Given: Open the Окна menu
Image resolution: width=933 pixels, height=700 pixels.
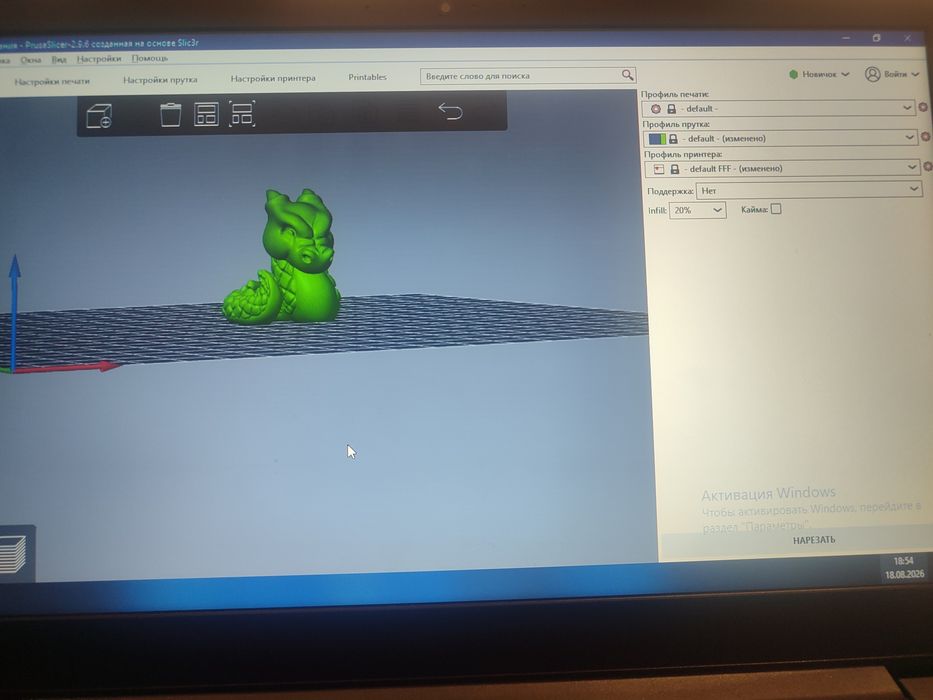Looking at the screenshot, I should click(31, 60).
